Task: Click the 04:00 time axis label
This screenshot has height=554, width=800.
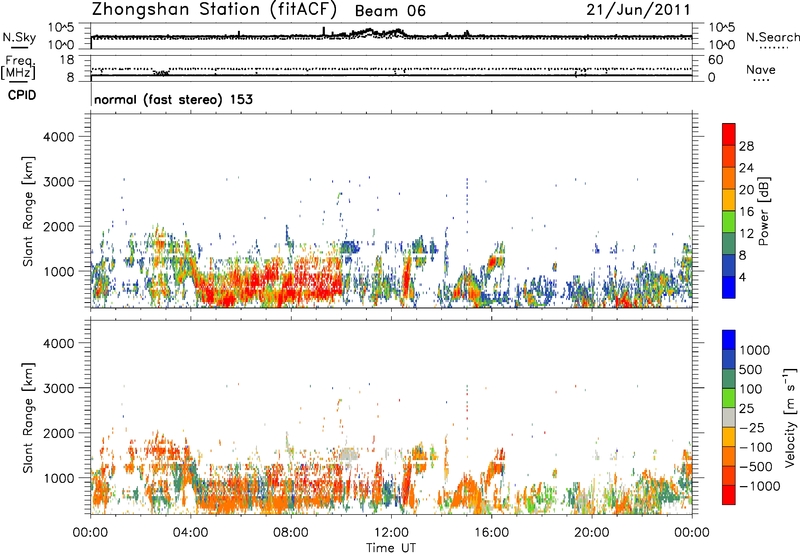Action: point(190,533)
